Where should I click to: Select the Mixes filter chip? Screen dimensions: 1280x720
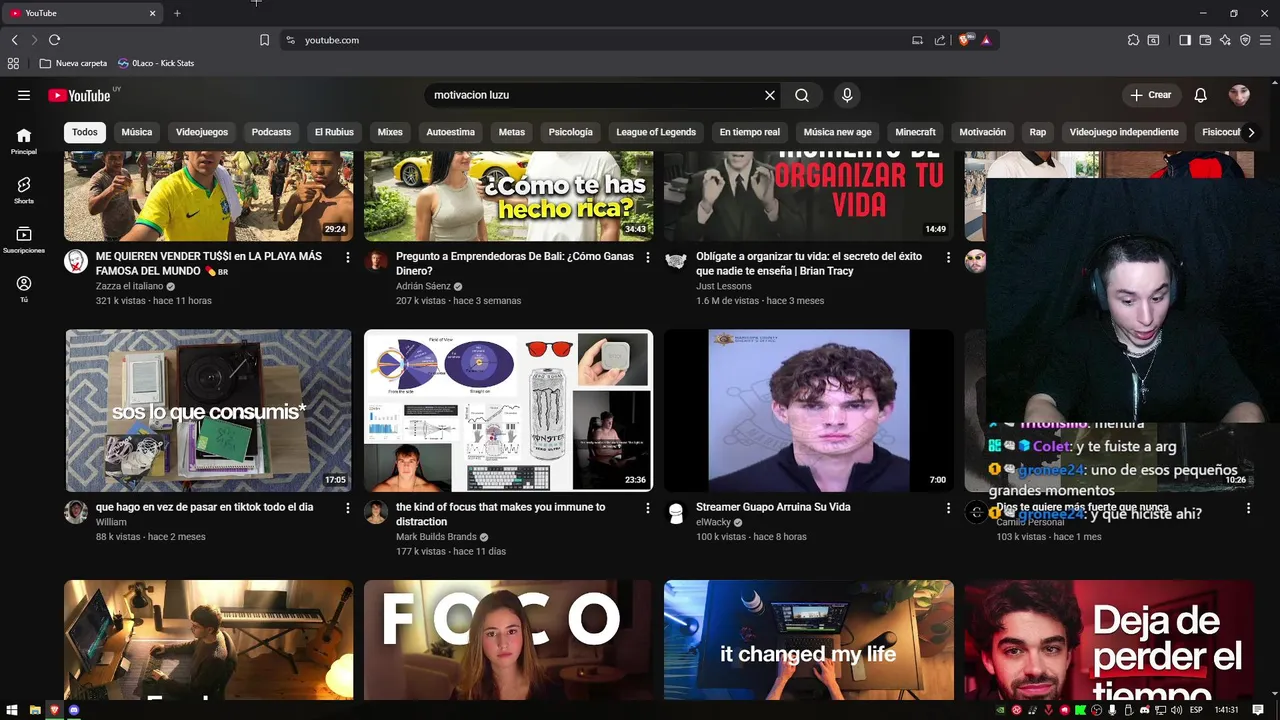(390, 132)
